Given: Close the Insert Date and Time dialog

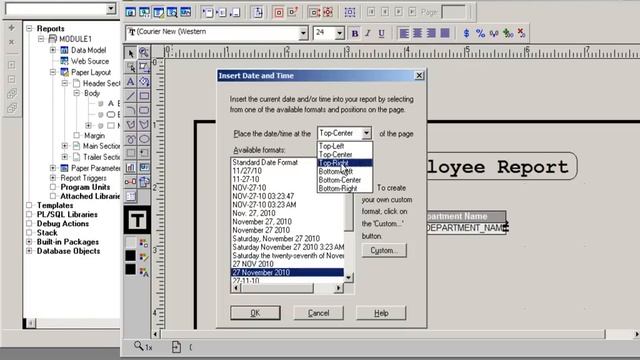Looking at the screenshot, I should coord(419,76).
